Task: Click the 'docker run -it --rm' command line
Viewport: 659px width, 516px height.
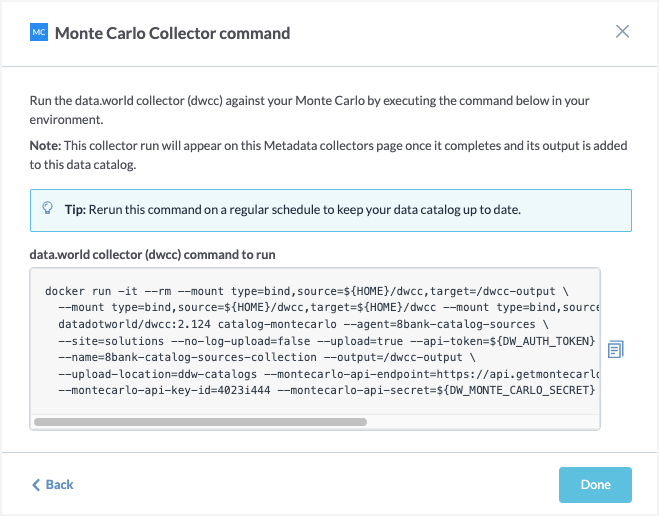Action: 306,291
